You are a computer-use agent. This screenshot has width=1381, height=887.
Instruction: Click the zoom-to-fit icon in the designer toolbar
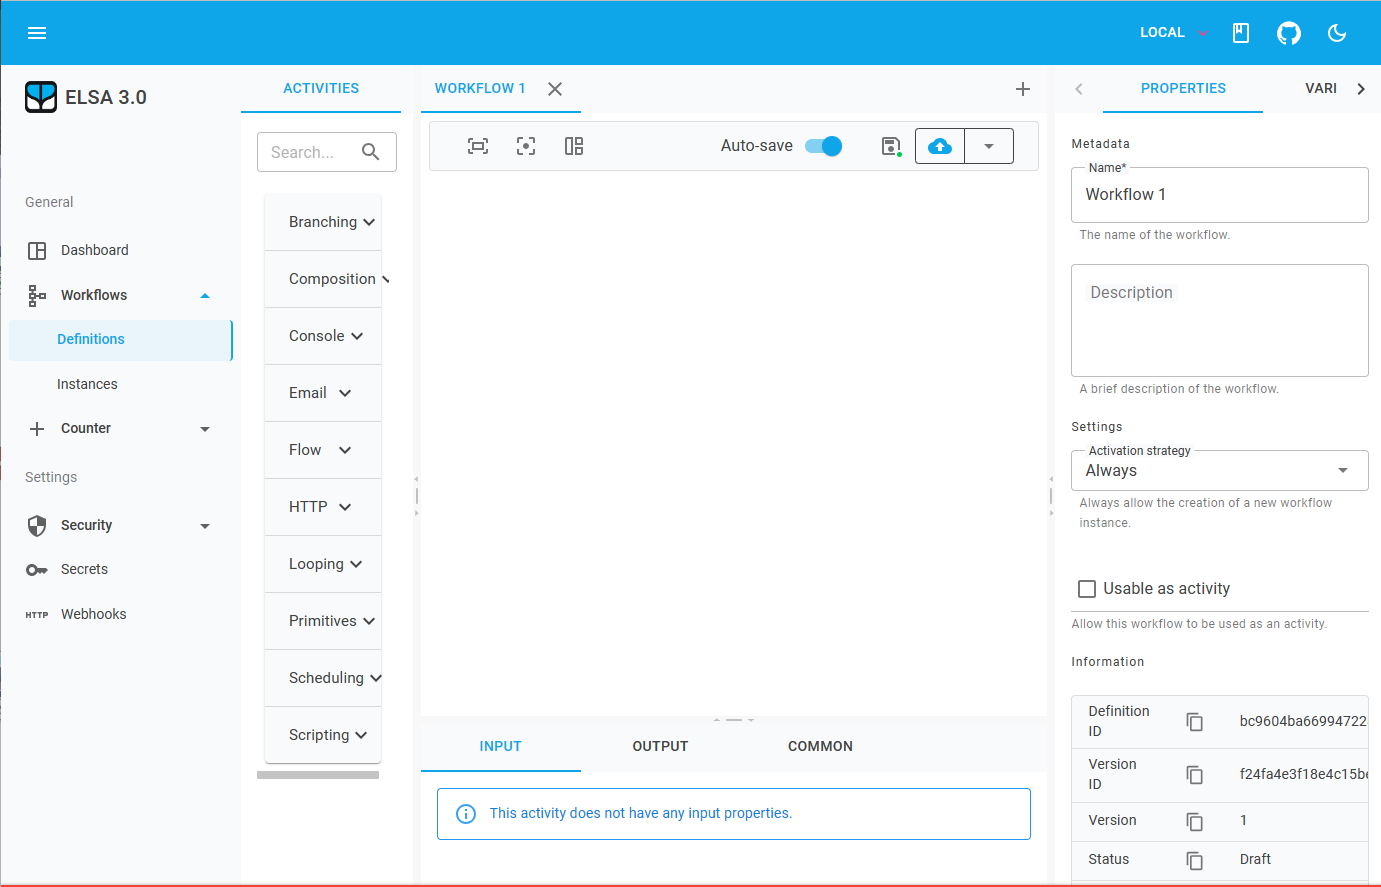tap(478, 146)
